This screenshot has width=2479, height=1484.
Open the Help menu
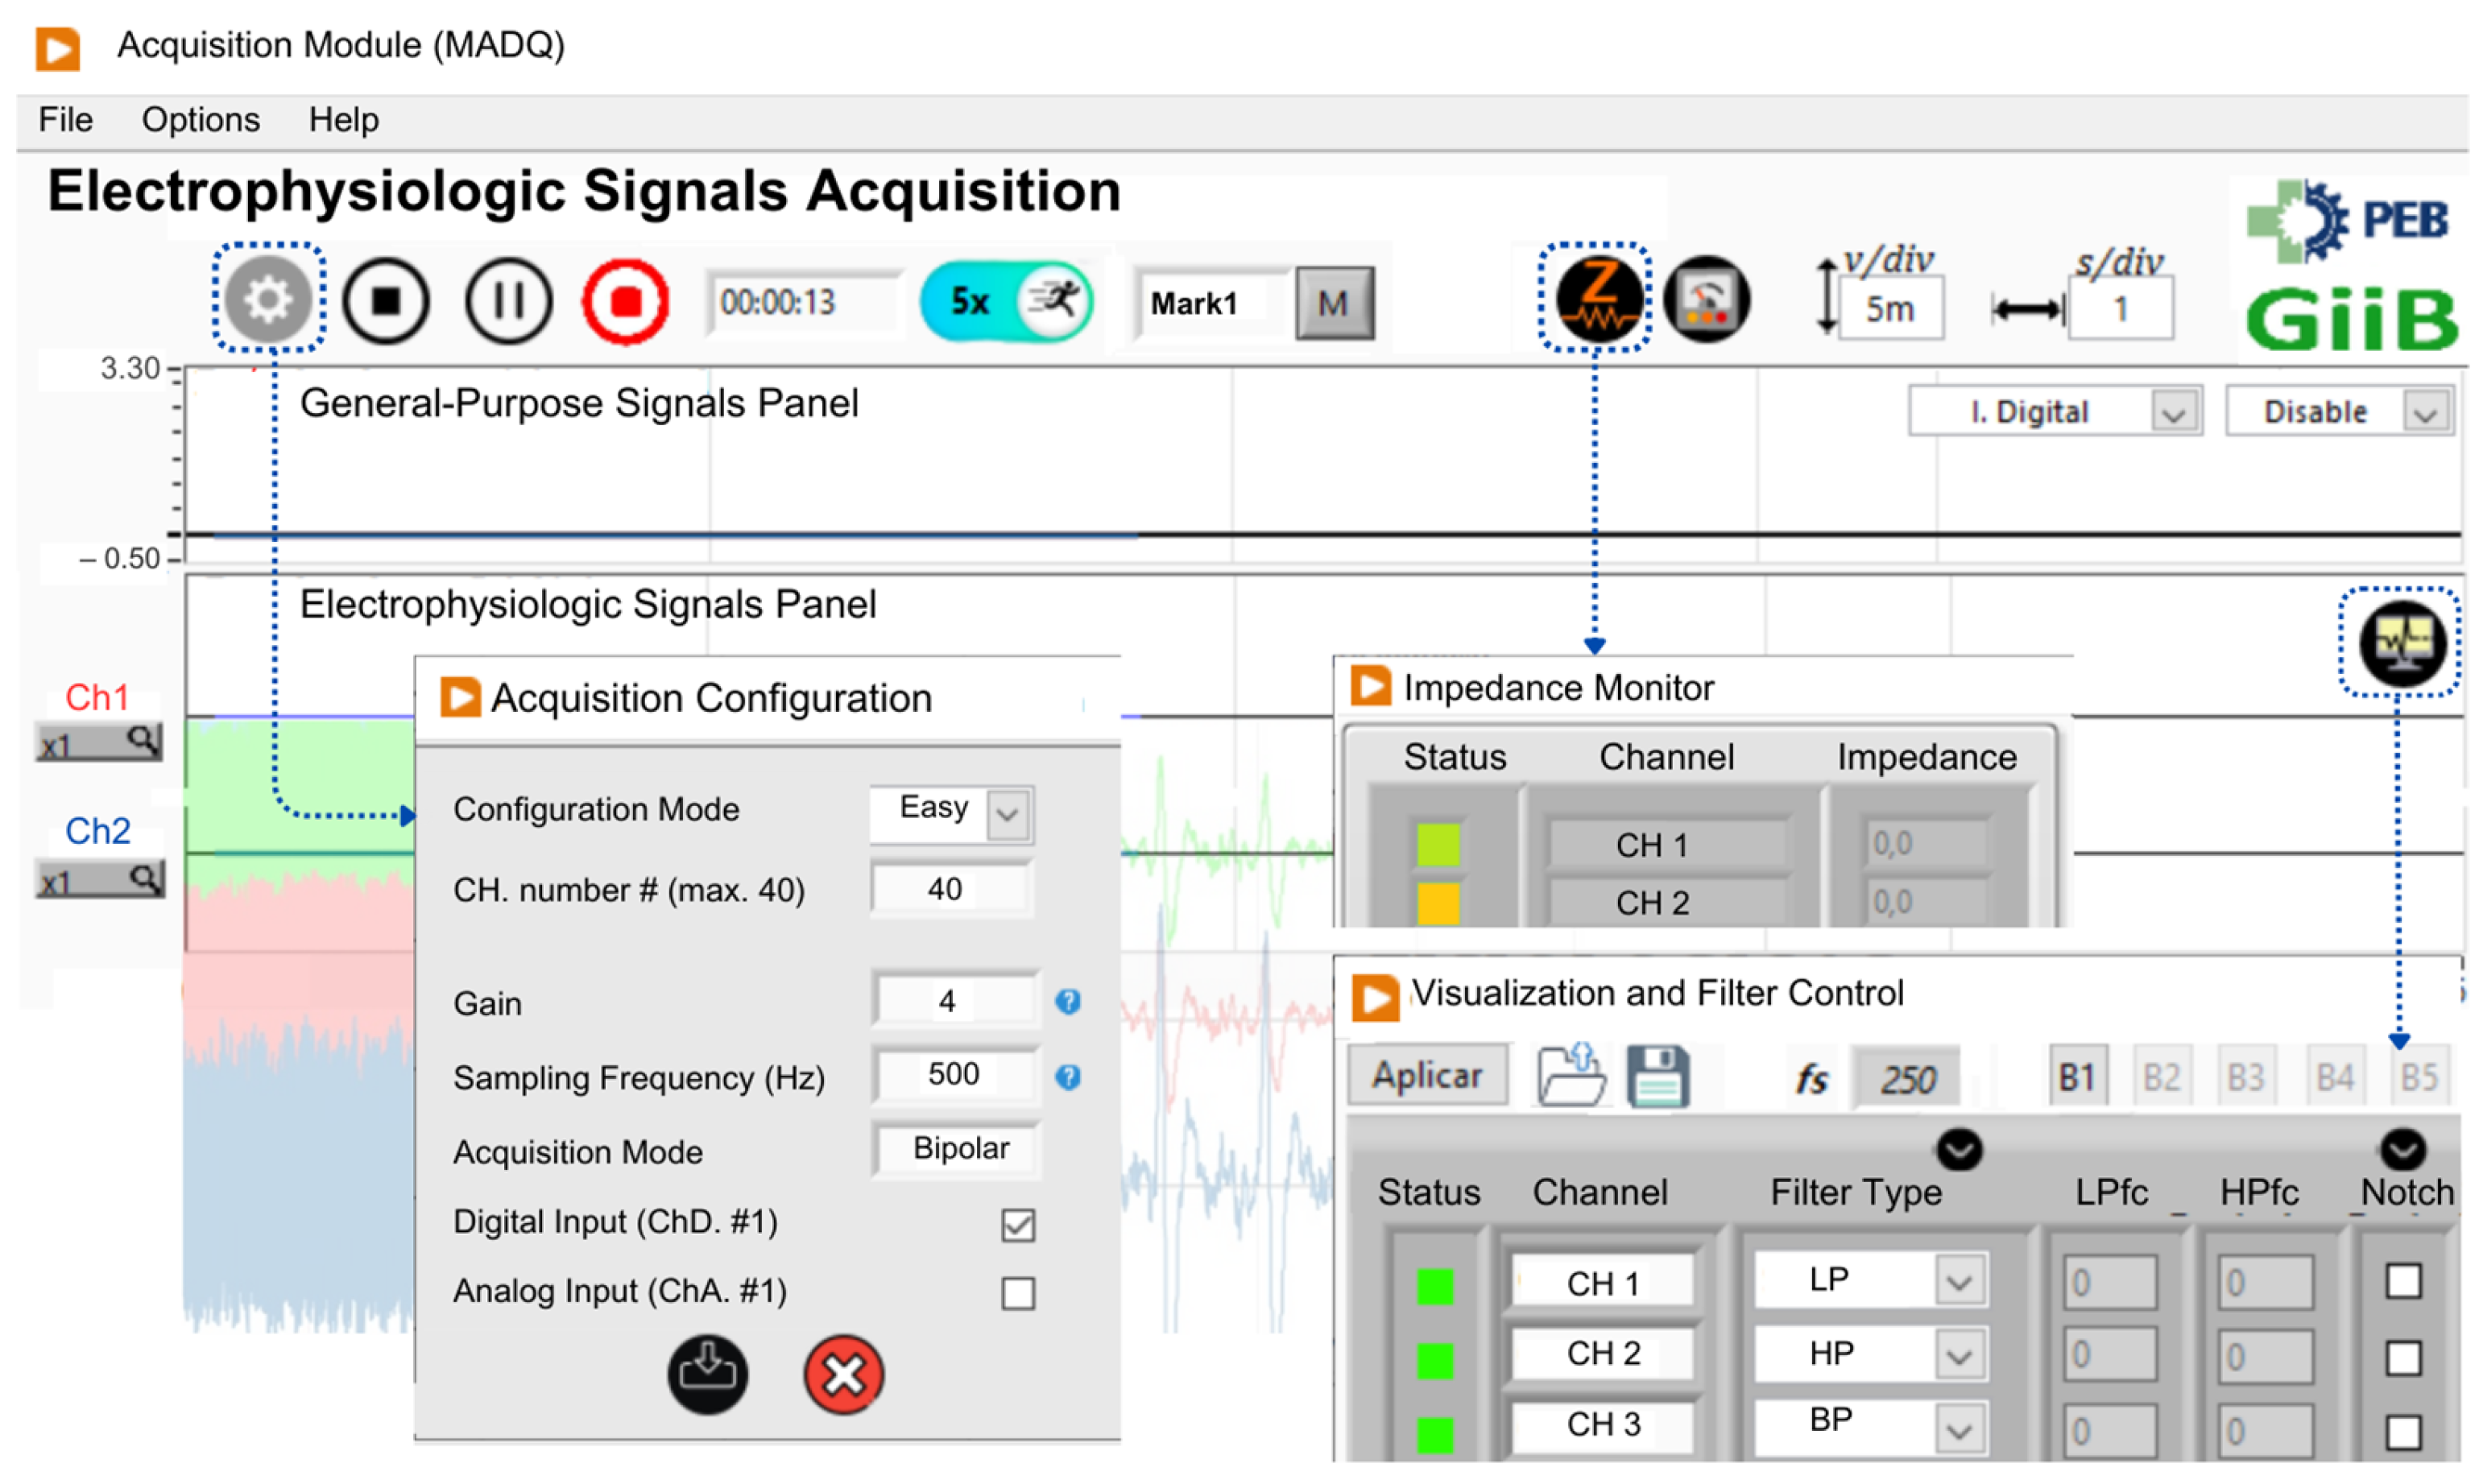pyautogui.click(x=343, y=120)
